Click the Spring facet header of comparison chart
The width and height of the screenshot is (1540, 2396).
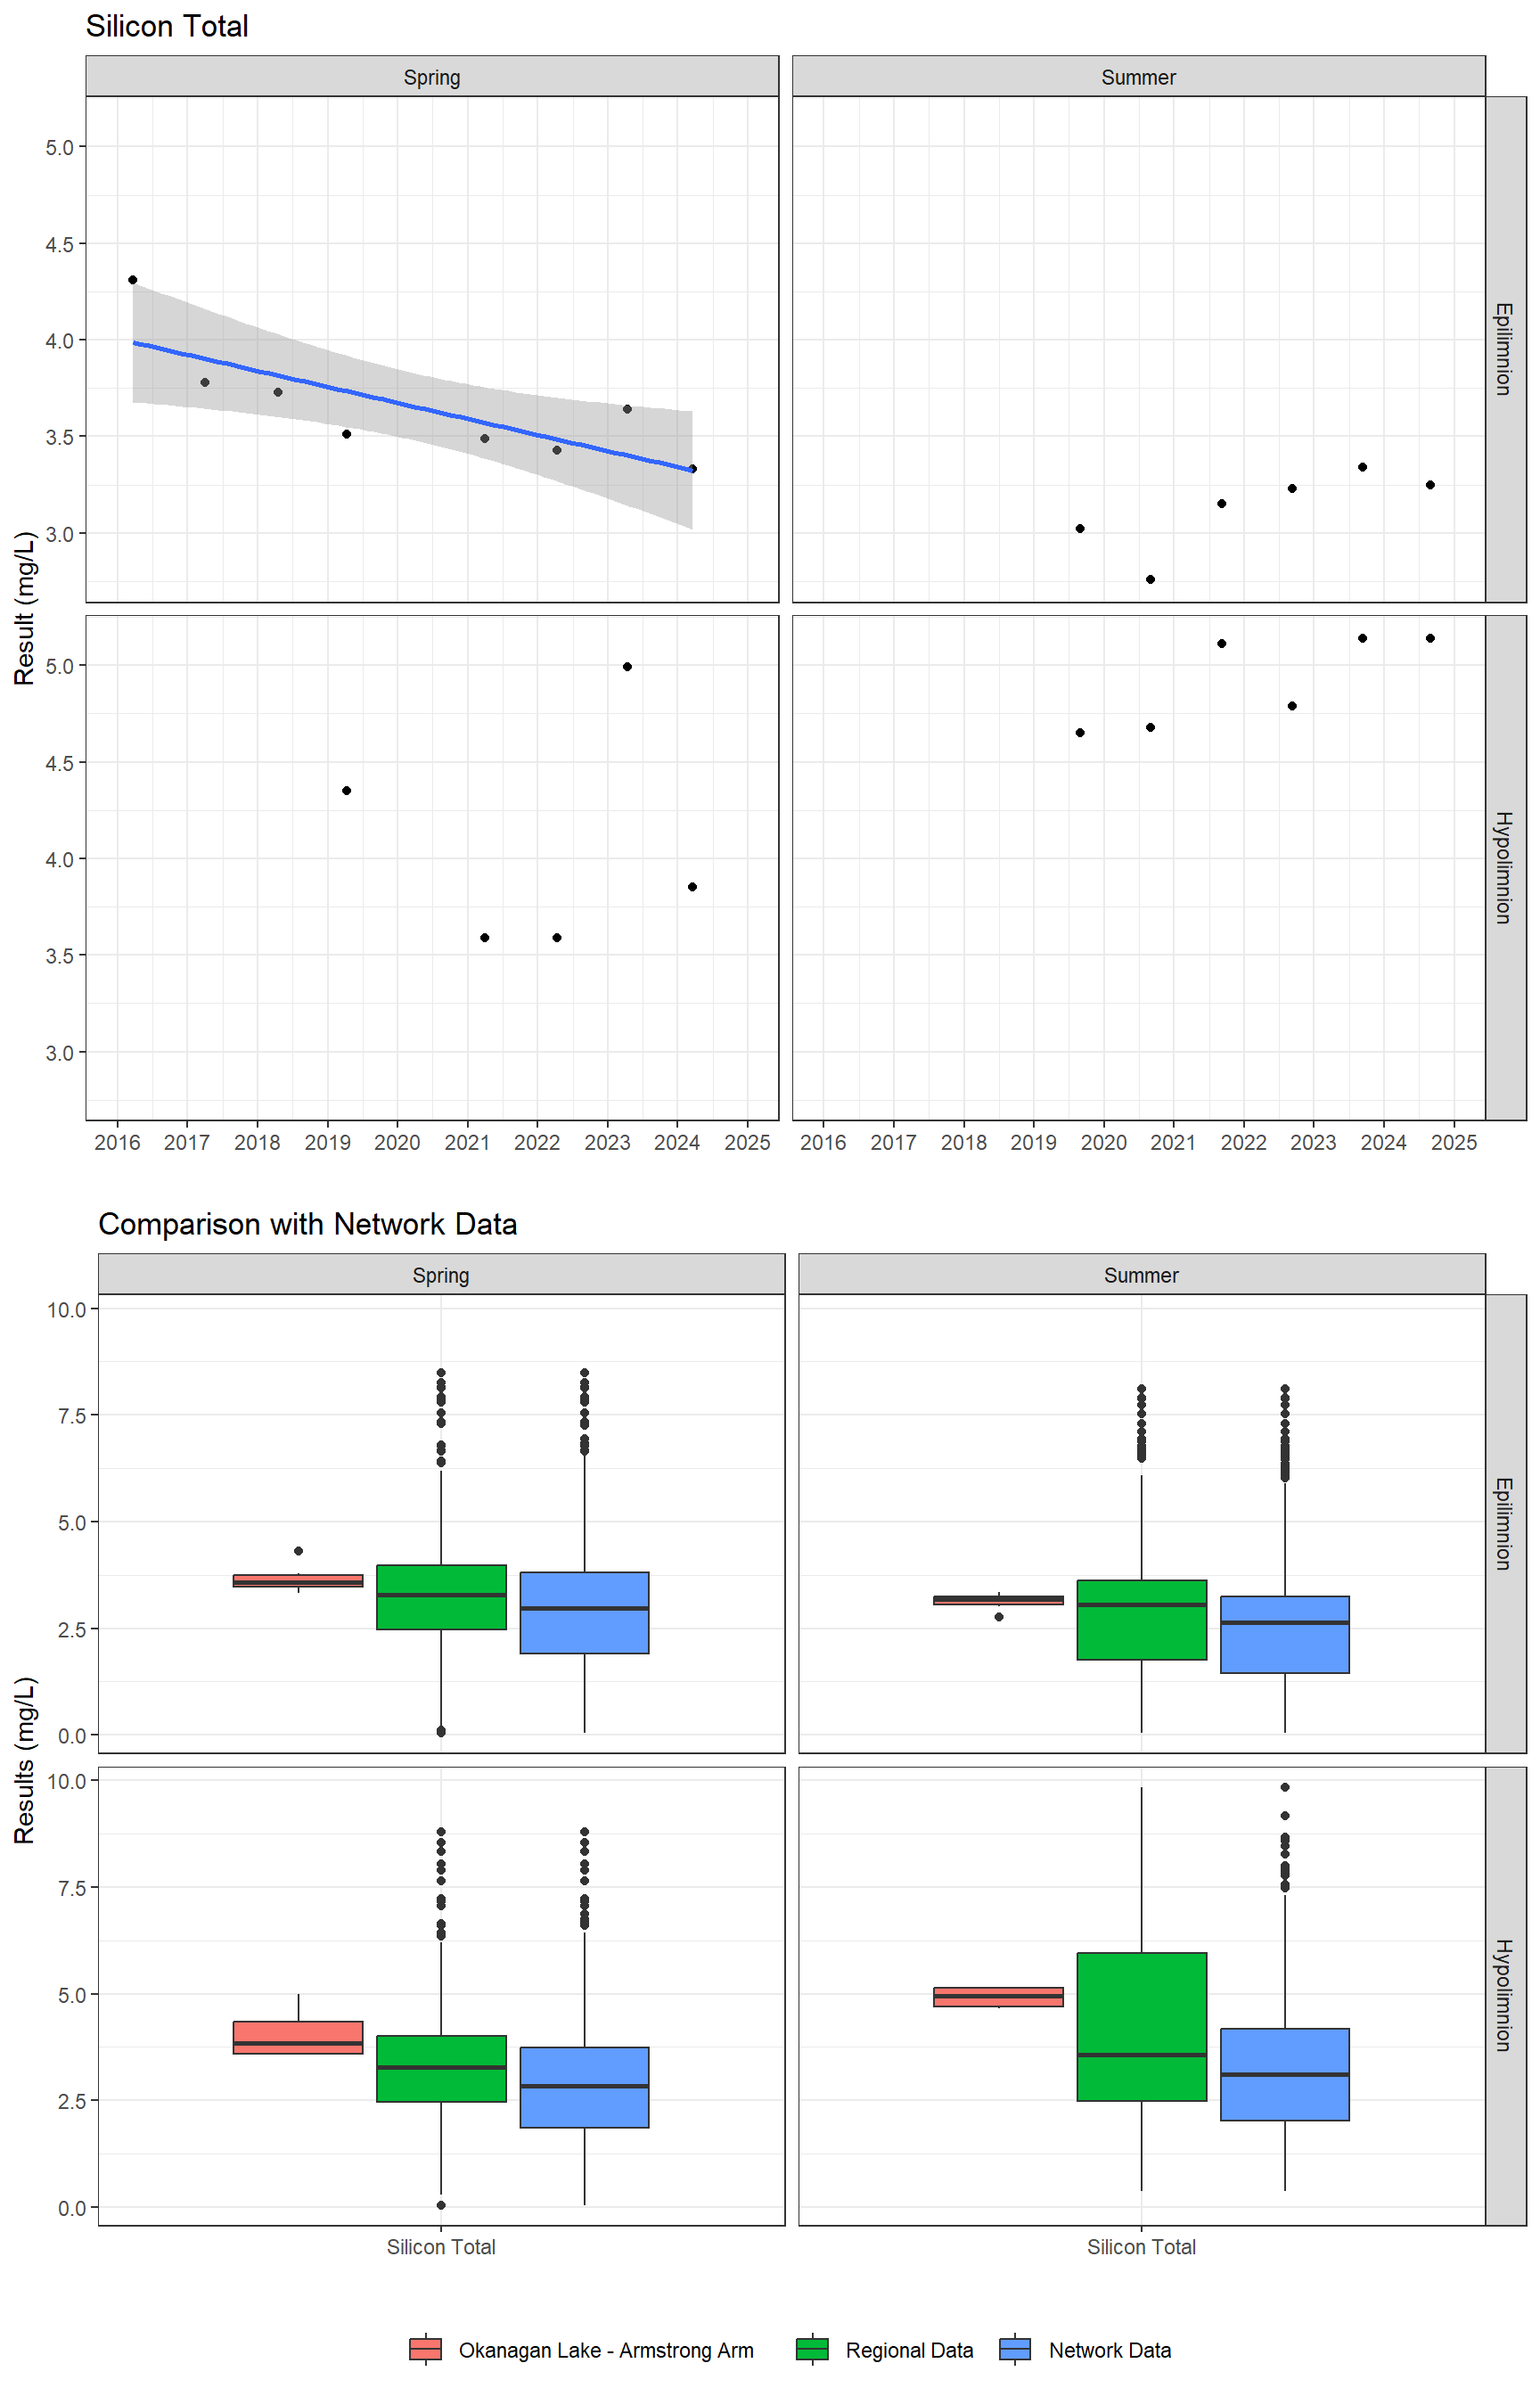441,1275
